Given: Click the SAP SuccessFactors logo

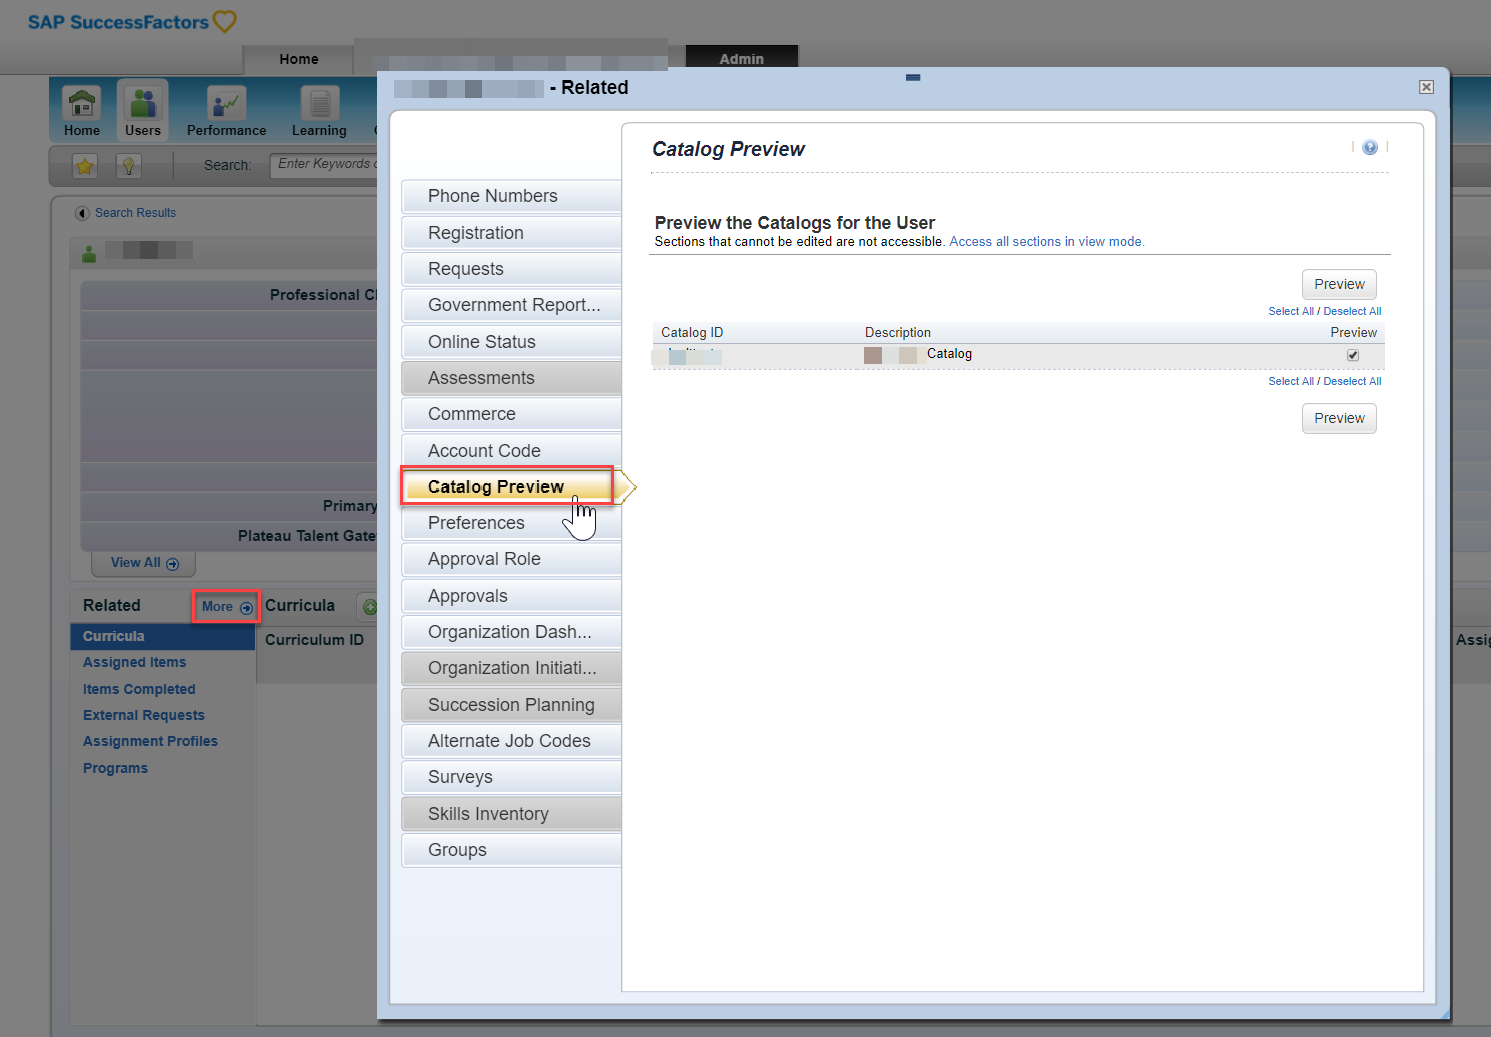Looking at the screenshot, I should pos(132,21).
